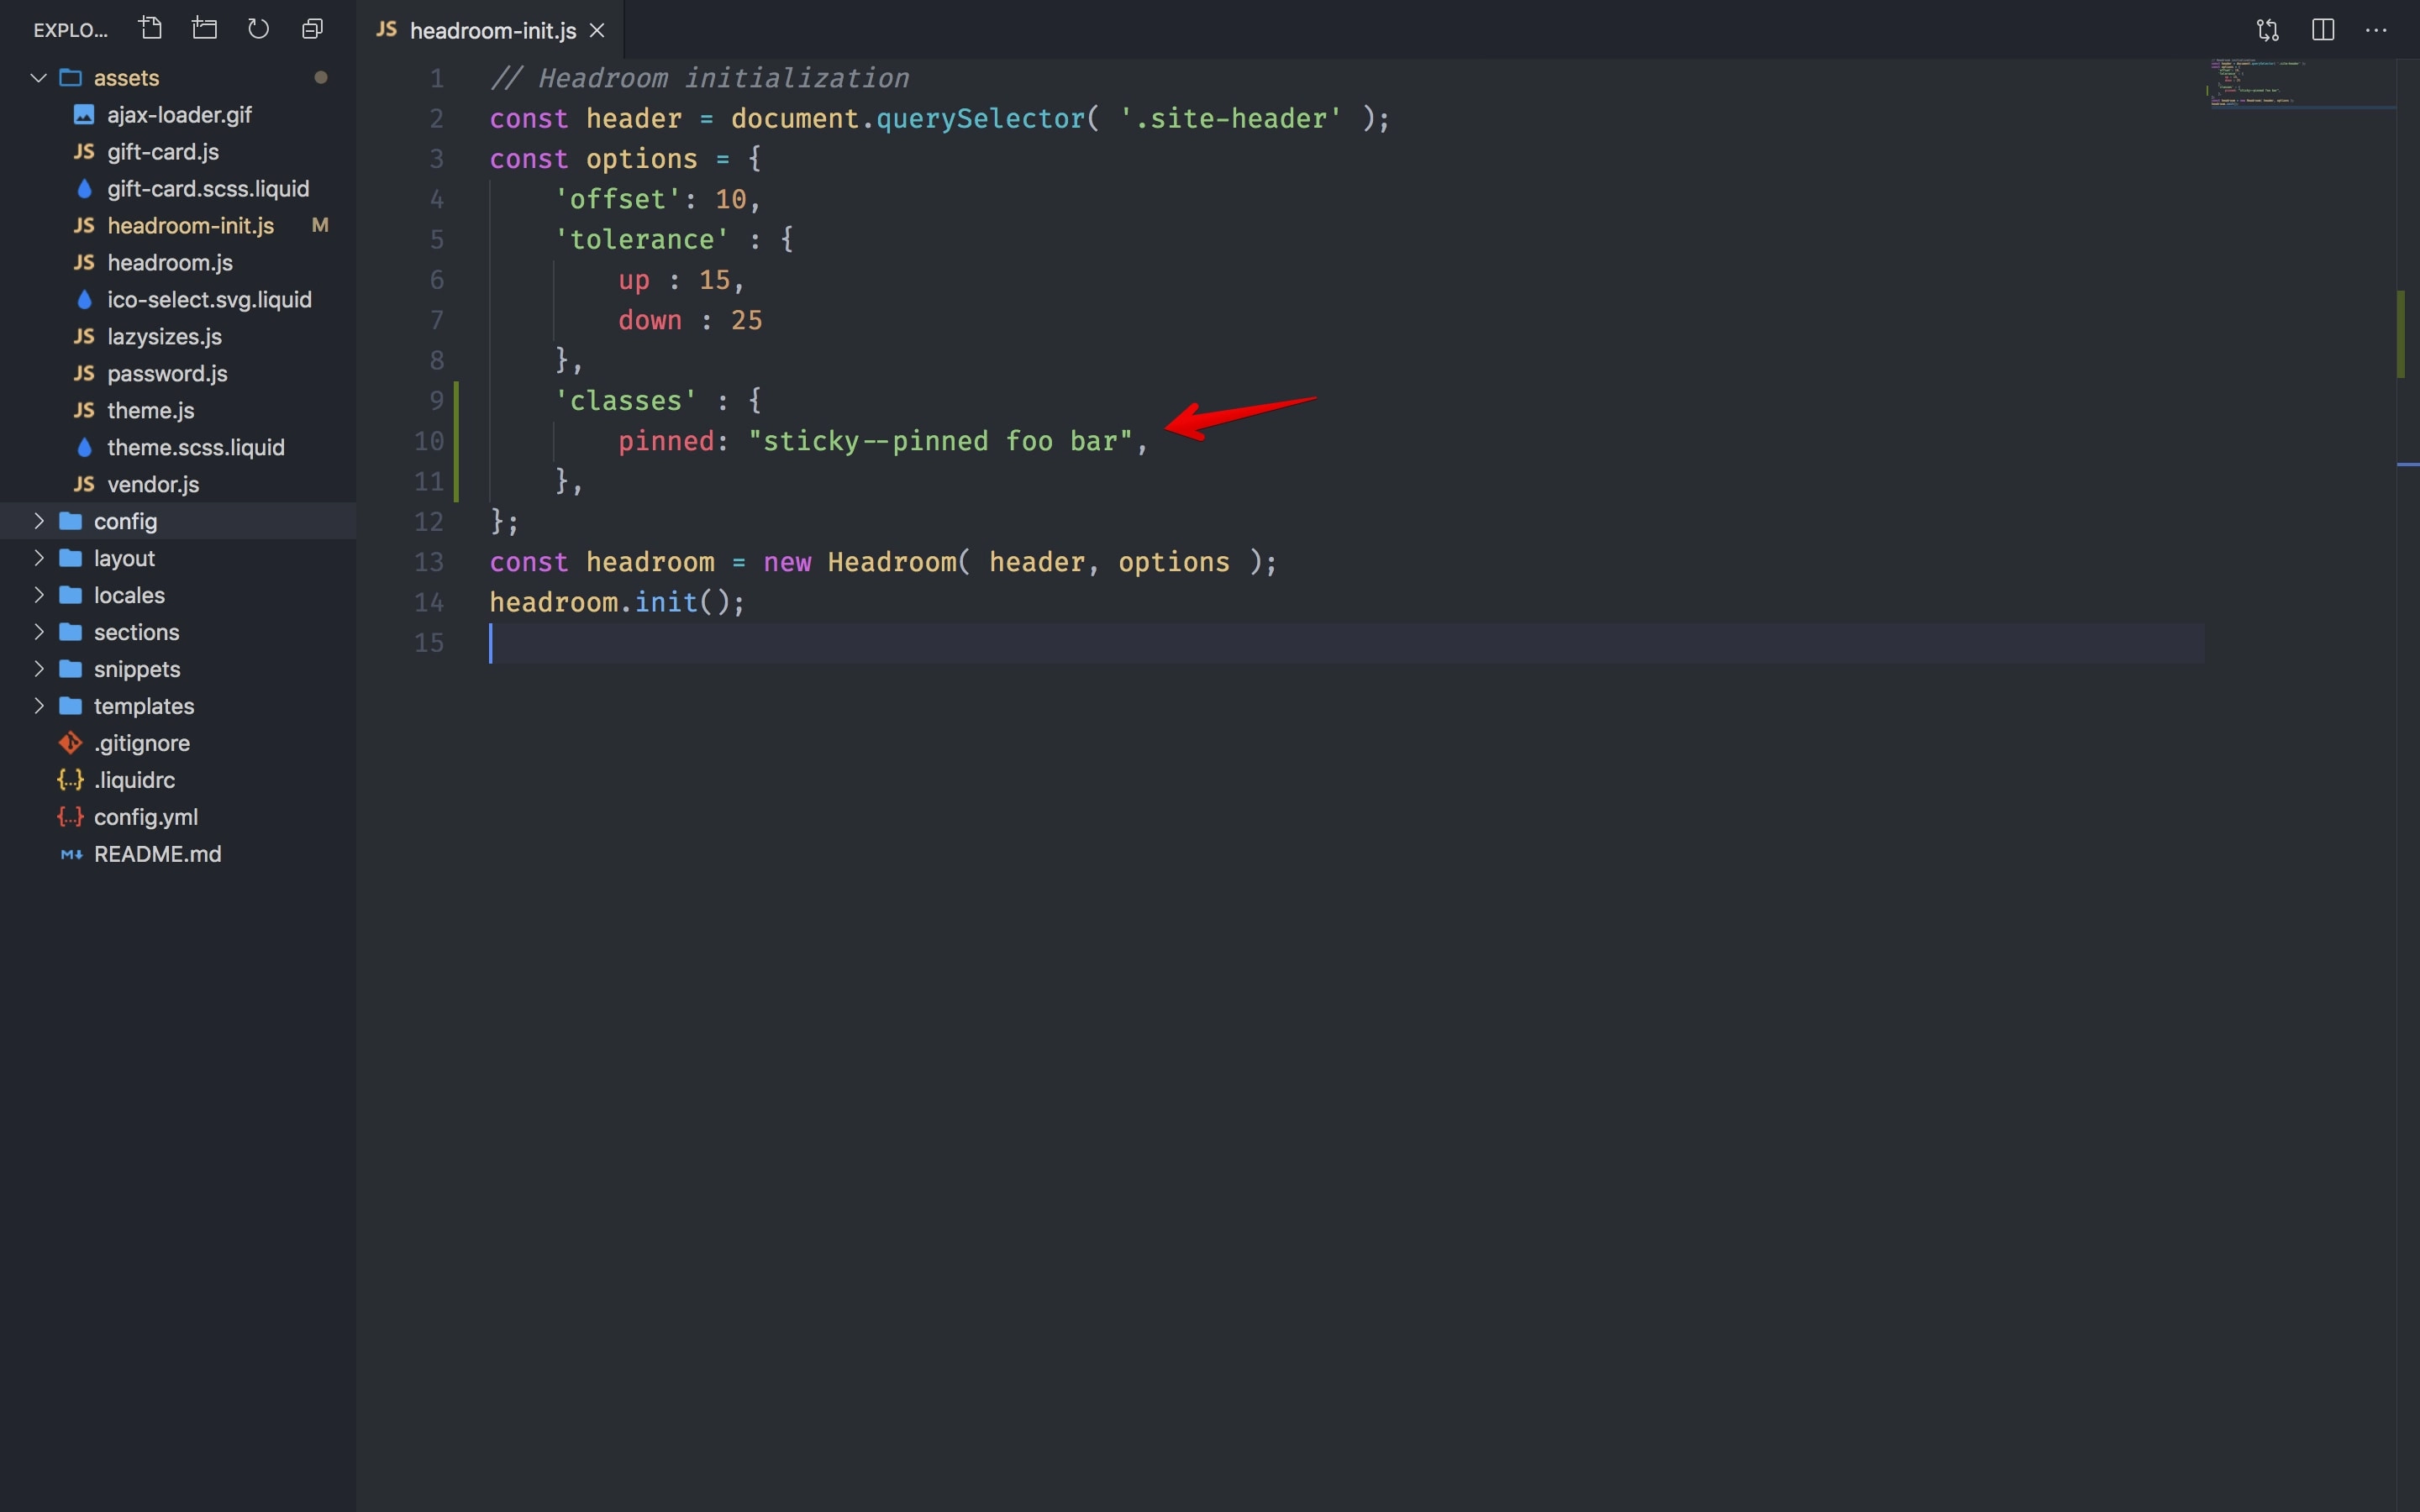
Task: Open the .gitignore file
Action: click(178, 743)
